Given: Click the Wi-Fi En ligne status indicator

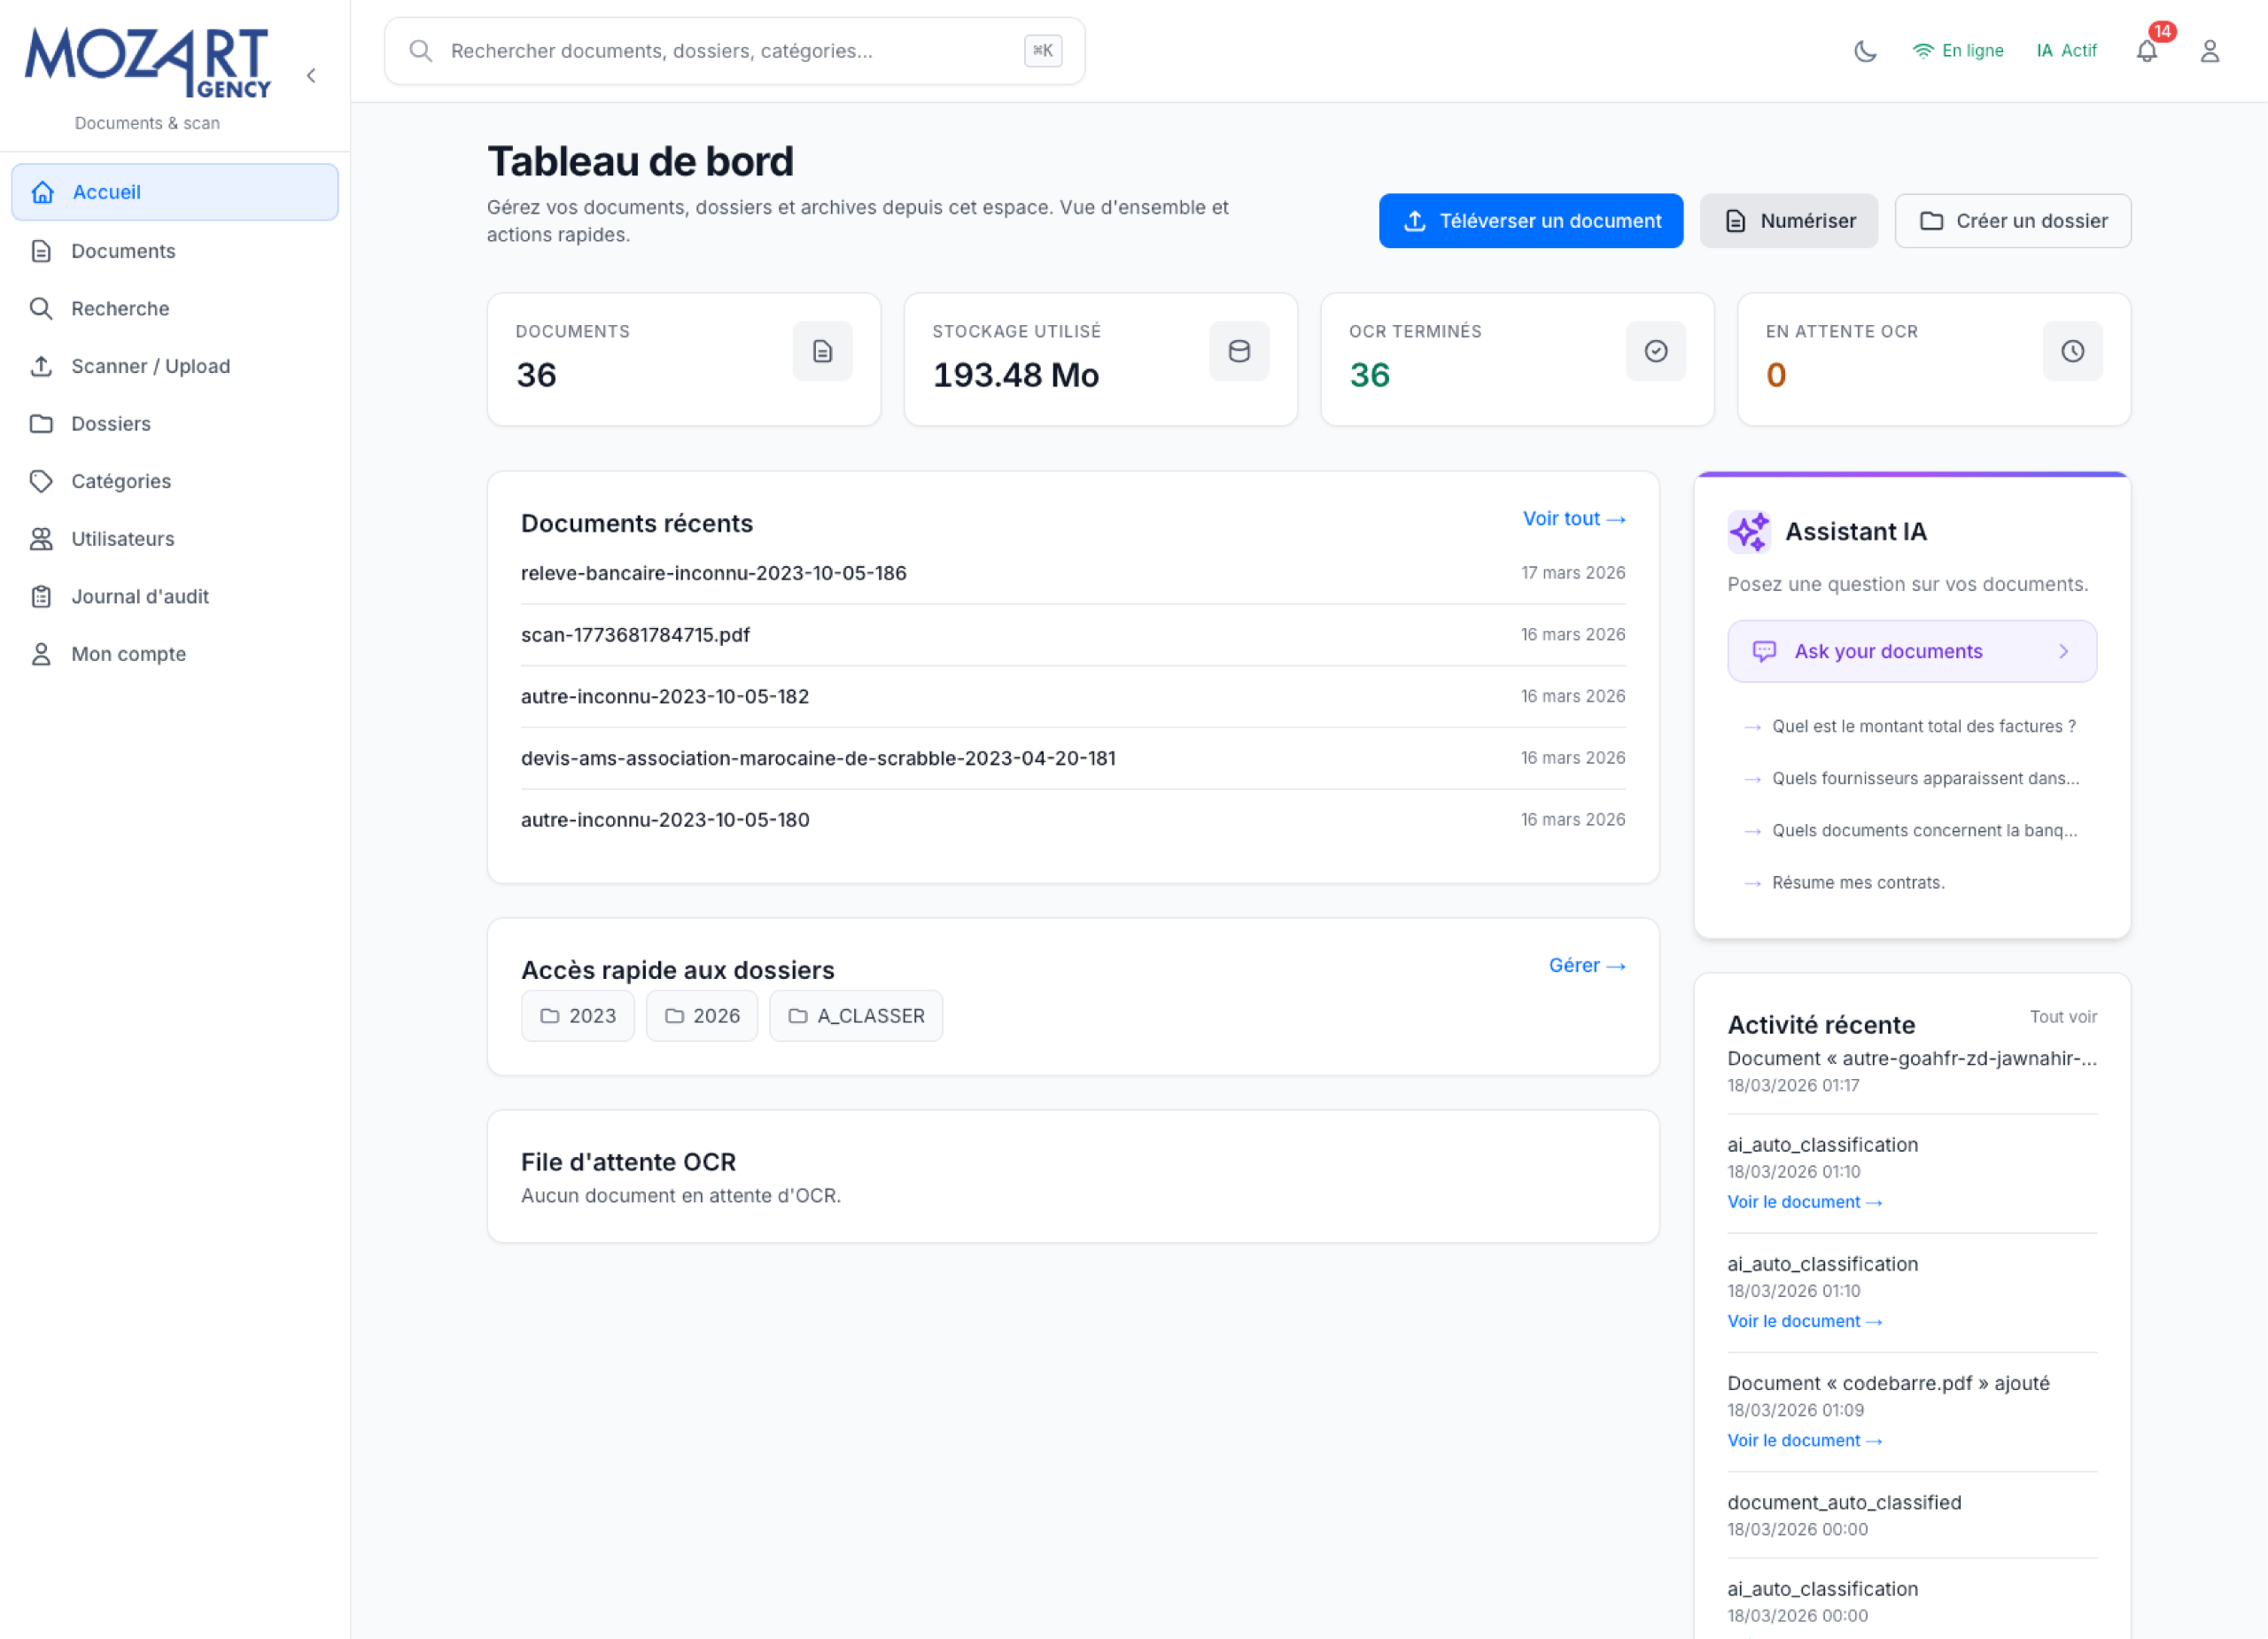Looking at the screenshot, I should (1958, 51).
